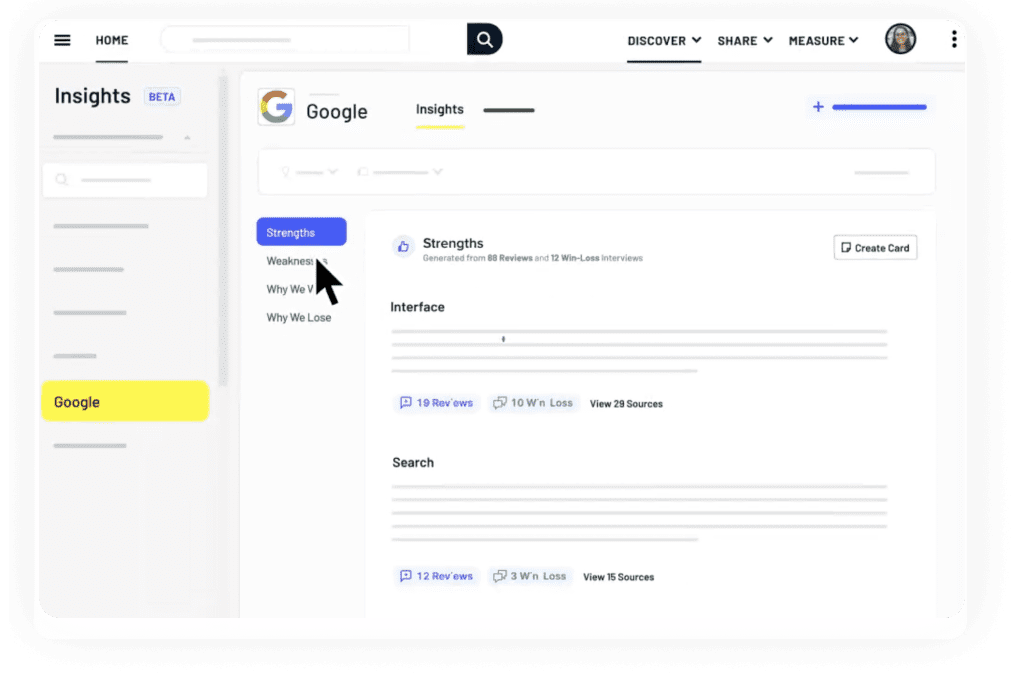The width and height of the screenshot is (1021, 686).
Task: Open the user profile avatar
Action: click(900, 40)
